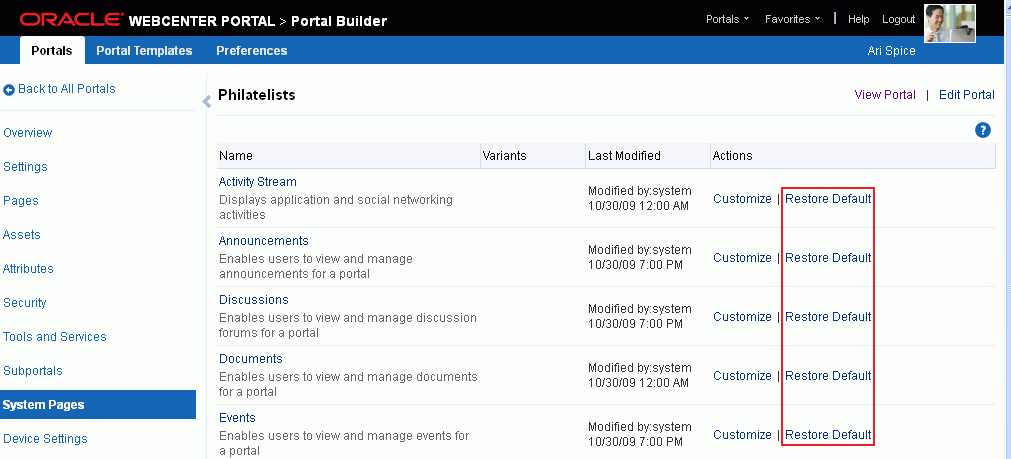Open Settings in the sidebar
Viewport: 1011px width, 459px height.
(25, 167)
